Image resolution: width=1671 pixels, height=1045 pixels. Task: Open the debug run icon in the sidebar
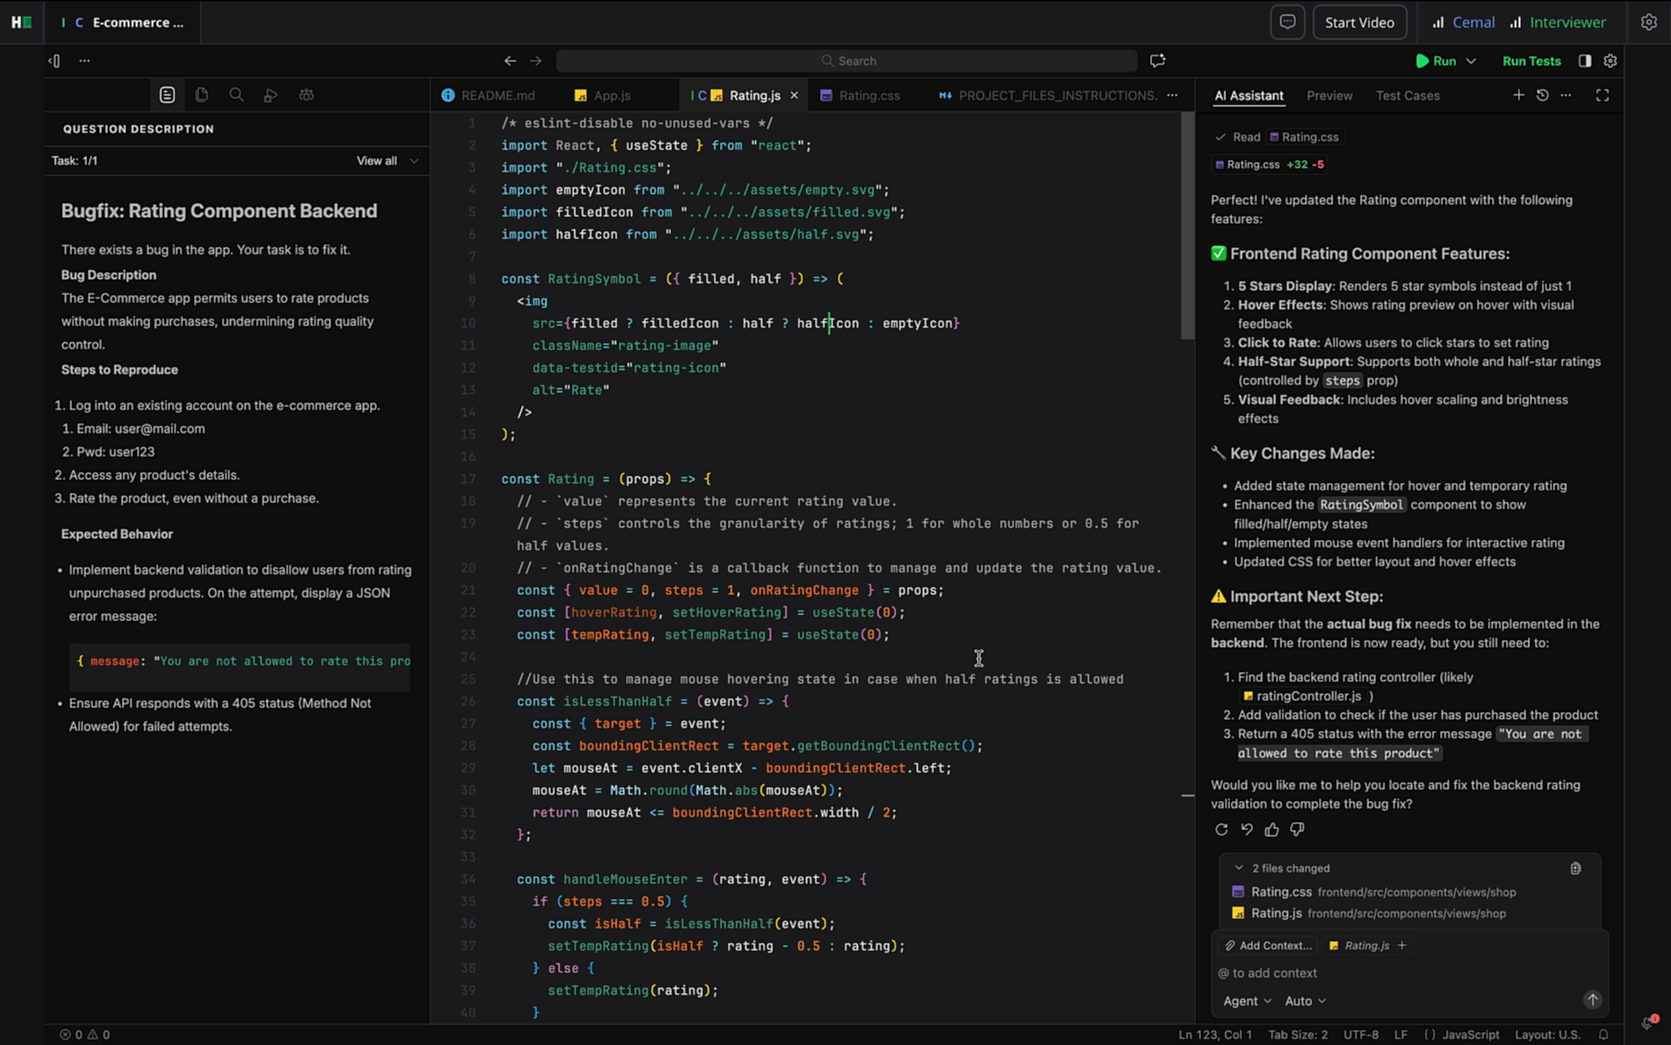pyautogui.click(x=270, y=94)
